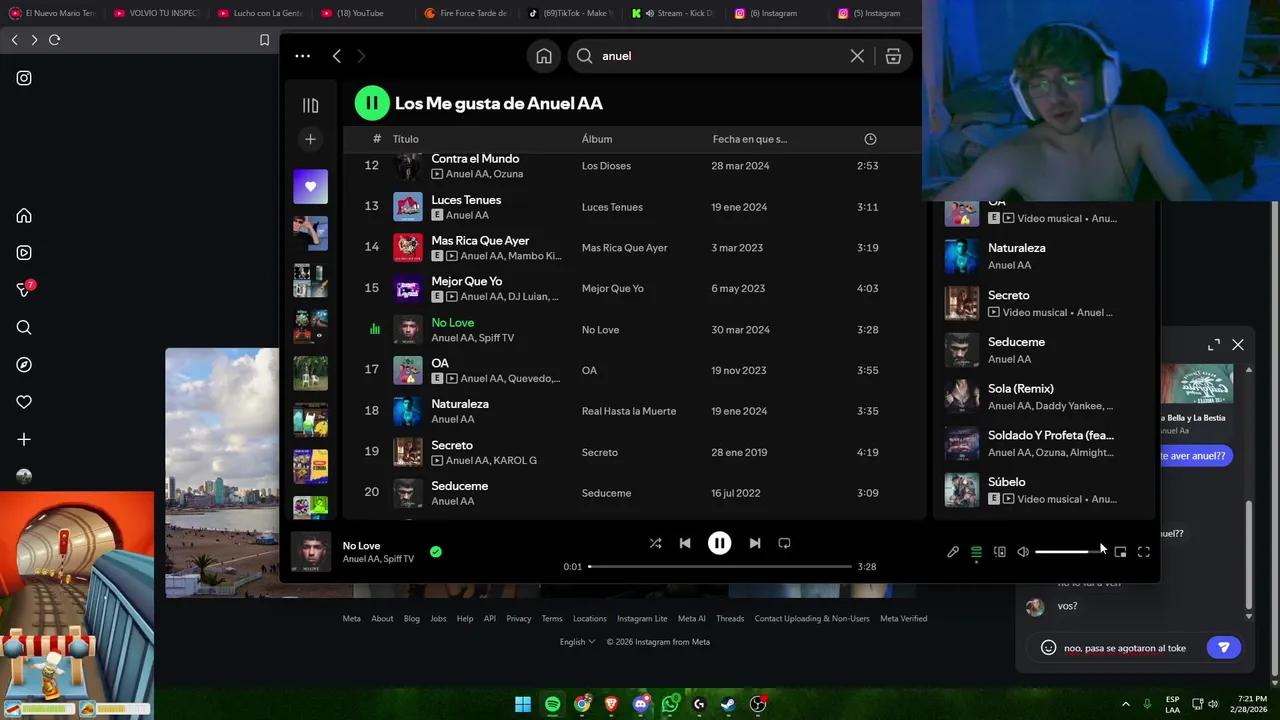Toggle repeat mode
This screenshot has width=1280, height=720.
click(x=784, y=543)
